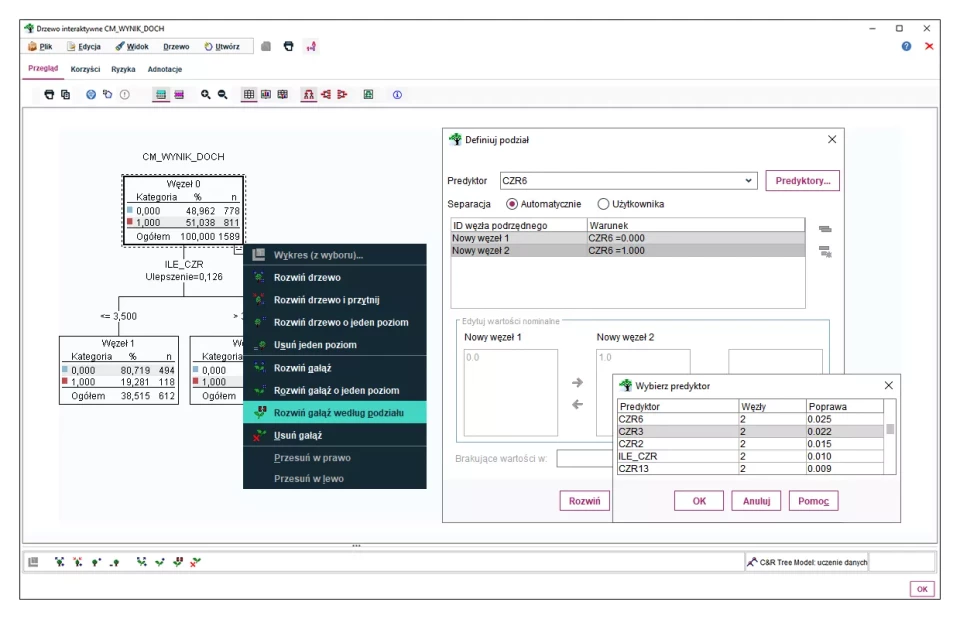This screenshot has width=960, height=619.
Task: Select the Użytkownika separation option
Action: (603, 204)
